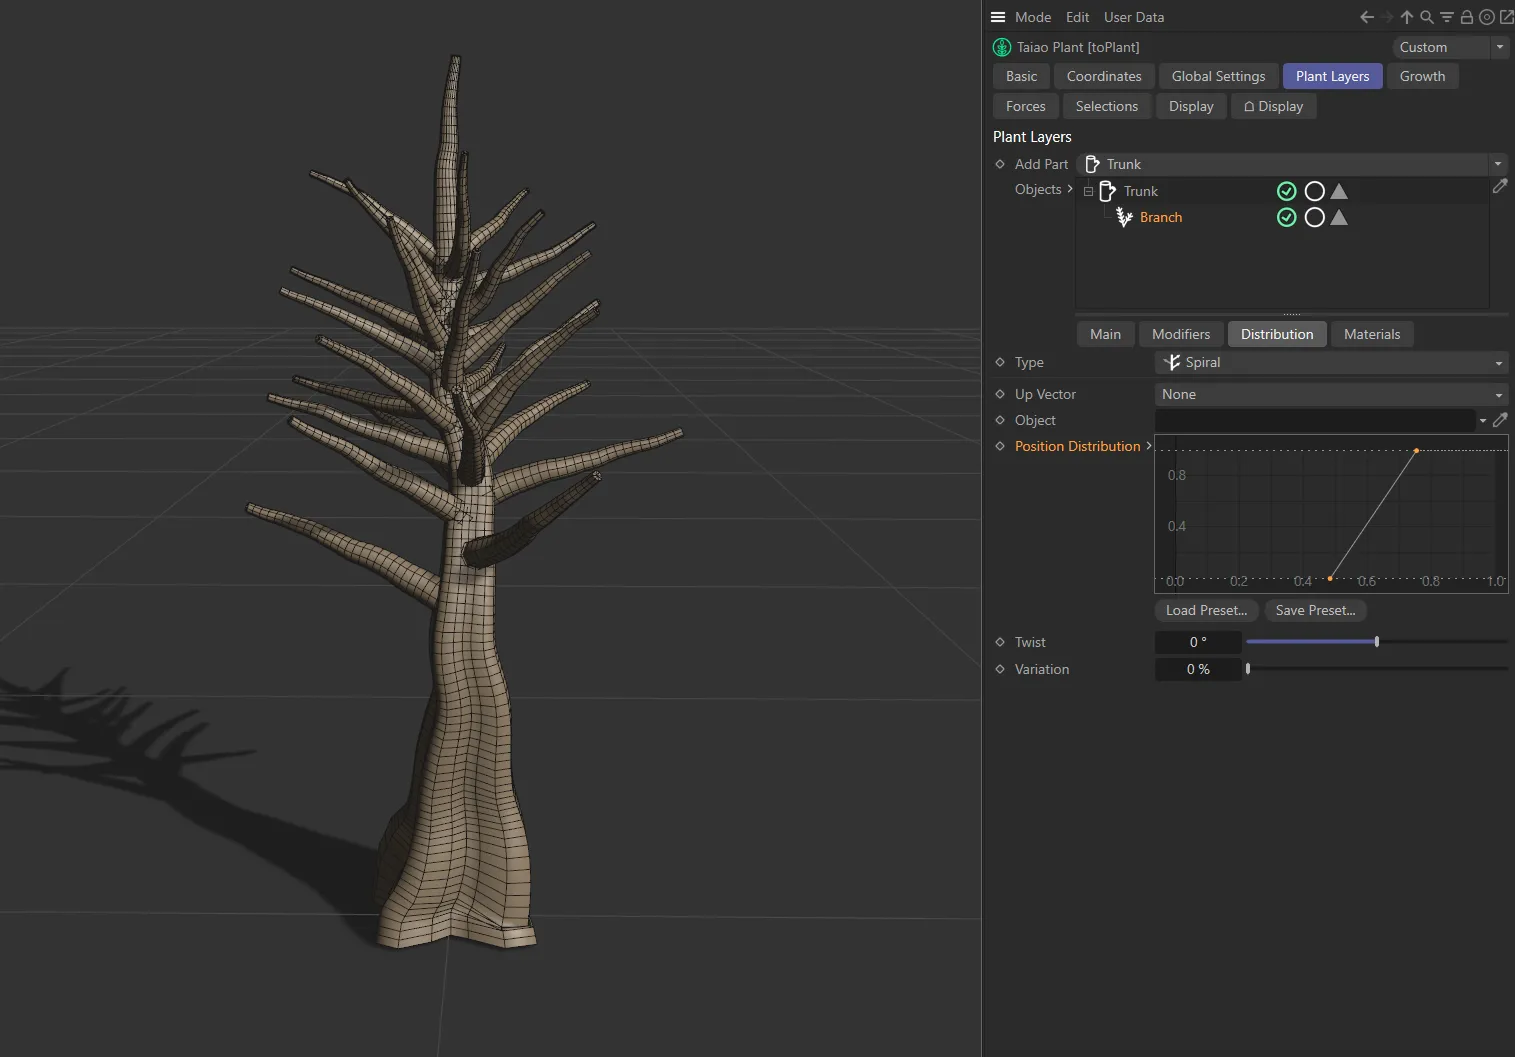
Task: Collapse the Trunk tree node
Action: pyautogui.click(x=1089, y=191)
